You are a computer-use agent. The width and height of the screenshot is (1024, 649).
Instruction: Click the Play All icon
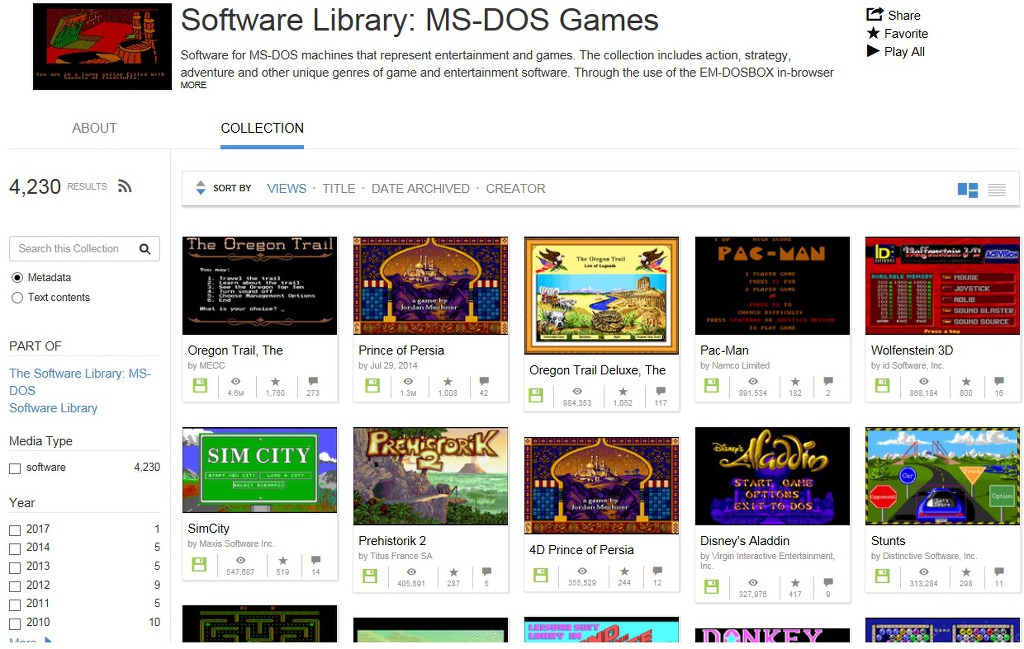click(873, 51)
